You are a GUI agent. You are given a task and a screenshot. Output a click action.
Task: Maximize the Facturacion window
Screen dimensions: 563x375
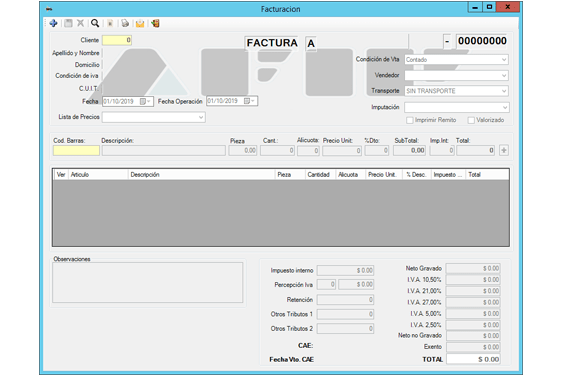click(x=489, y=7)
